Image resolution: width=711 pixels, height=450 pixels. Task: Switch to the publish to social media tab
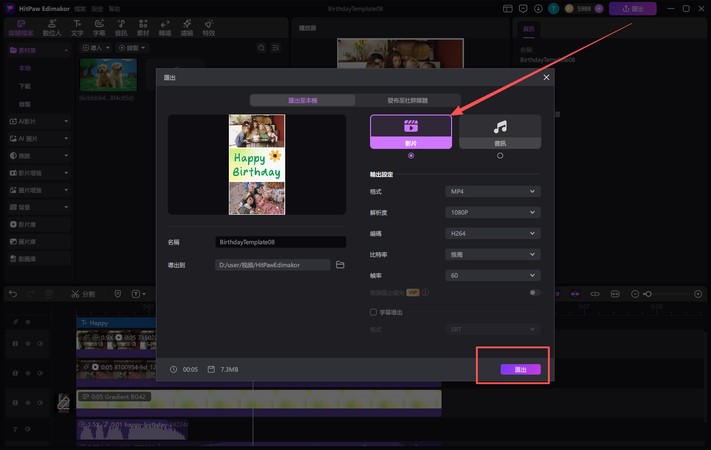(x=407, y=101)
